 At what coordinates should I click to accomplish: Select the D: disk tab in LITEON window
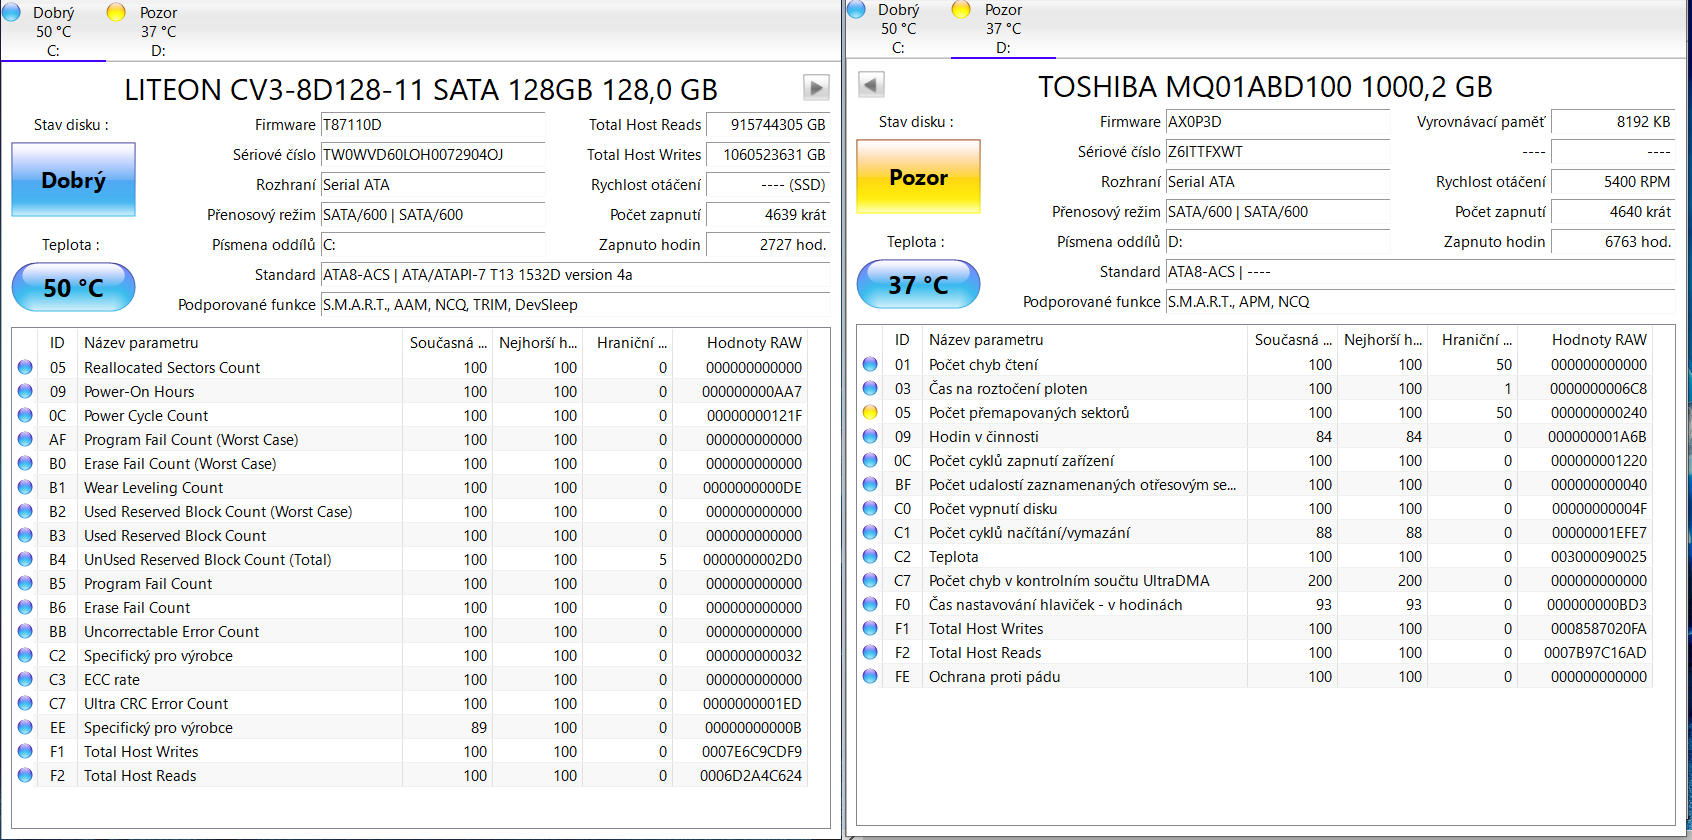(x=157, y=32)
